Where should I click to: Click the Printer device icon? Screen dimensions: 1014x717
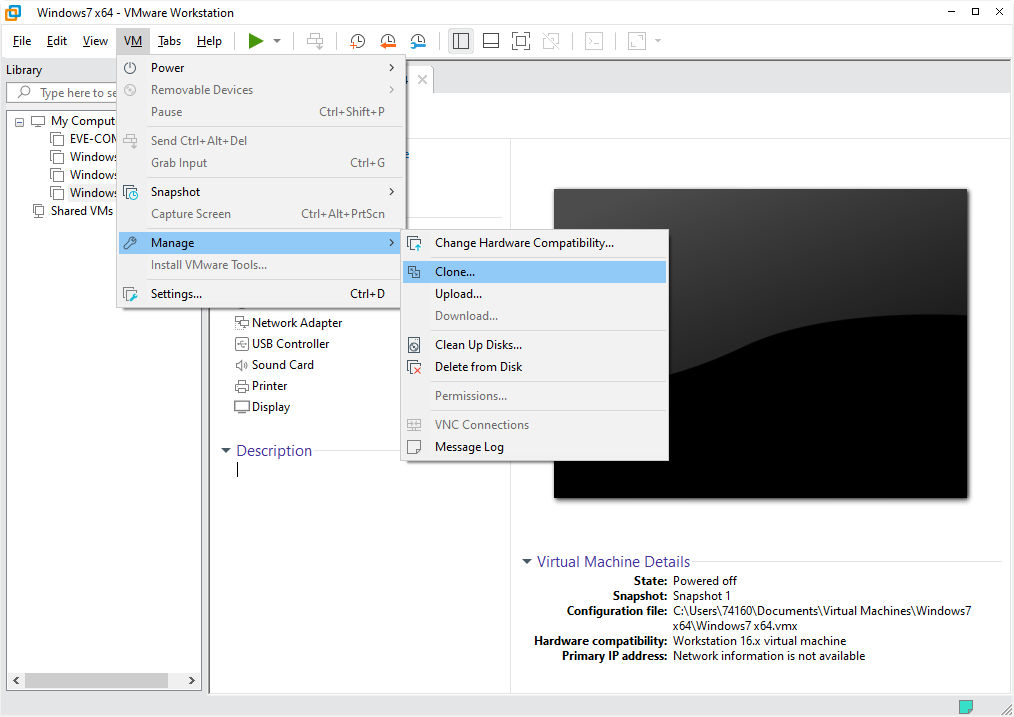[x=242, y=387]
